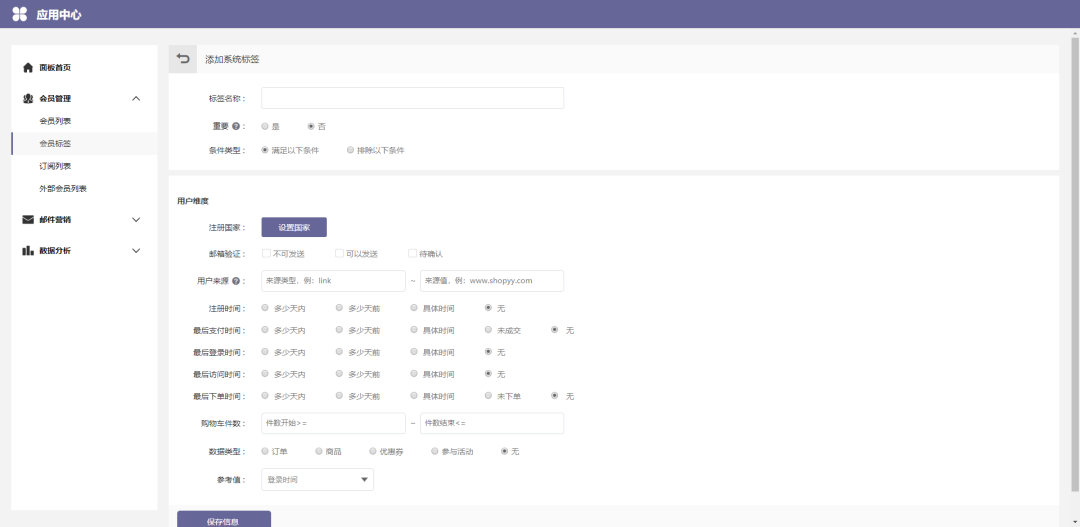Click the bar chart icon beside 数据分析
This screenshot has width=1080, height=527.
point(28,251)
